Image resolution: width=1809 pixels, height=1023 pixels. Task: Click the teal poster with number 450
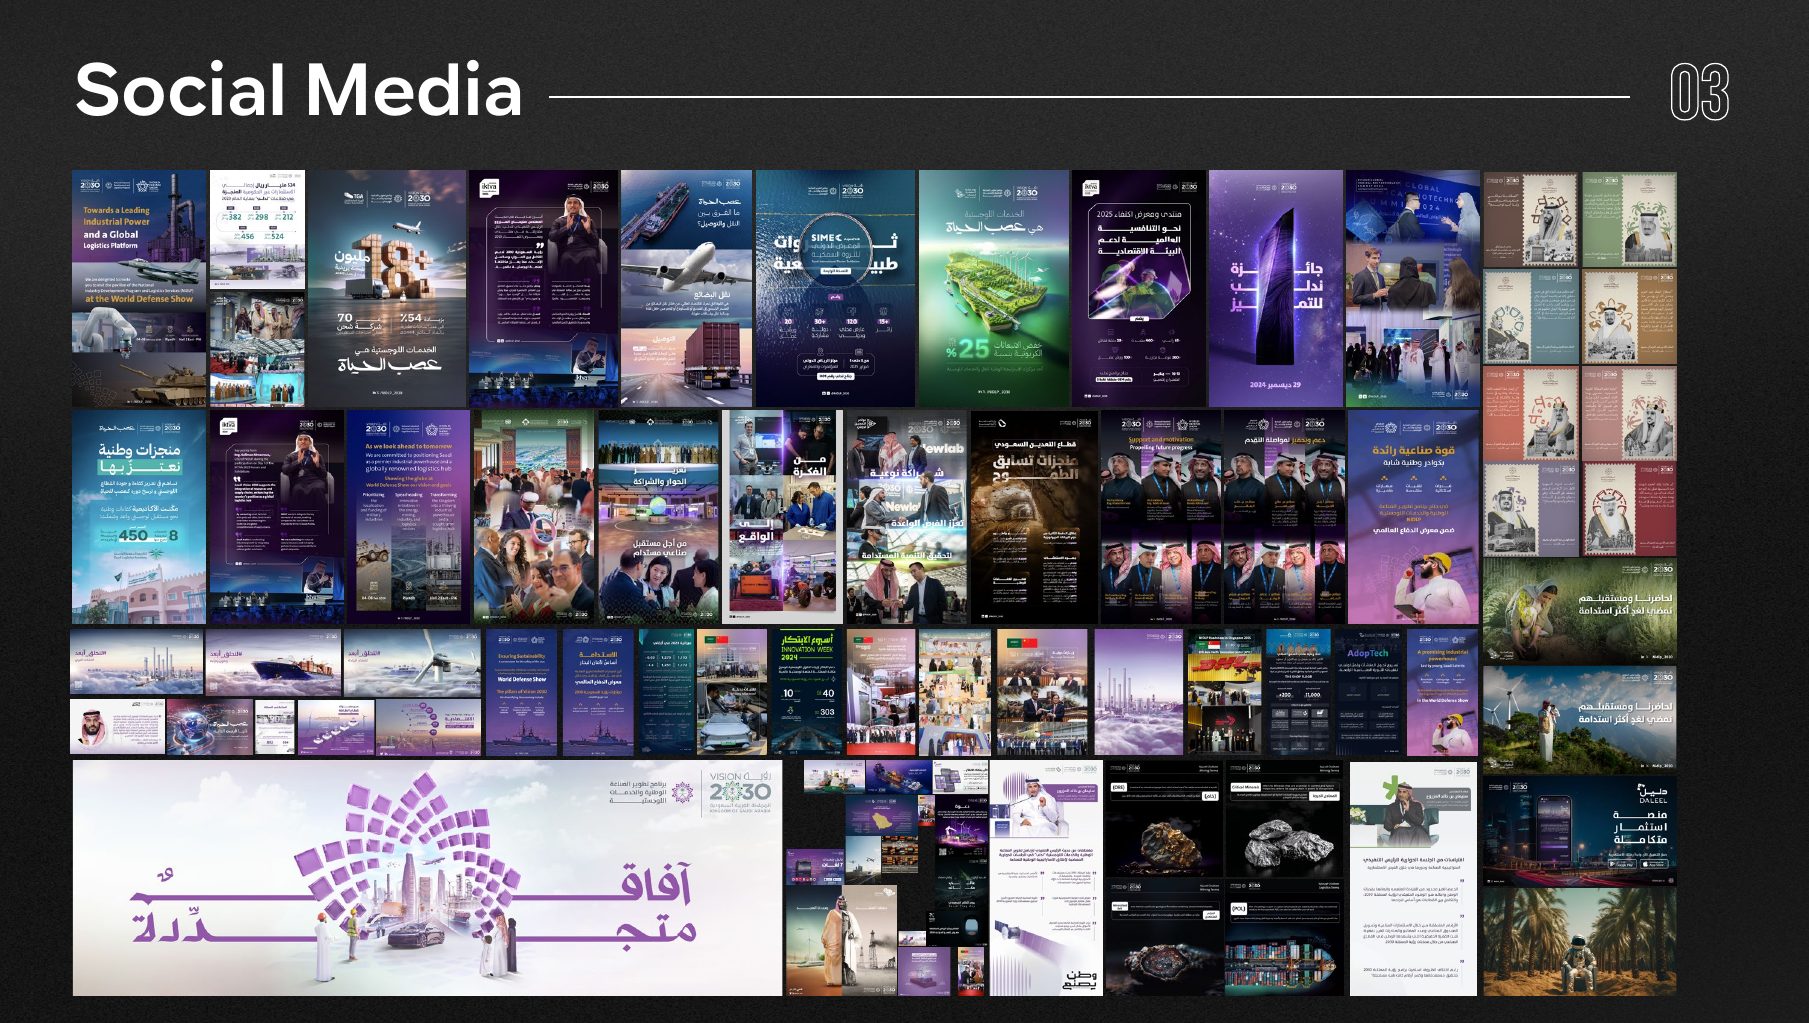pyautogui.click(x=139, y=517)
